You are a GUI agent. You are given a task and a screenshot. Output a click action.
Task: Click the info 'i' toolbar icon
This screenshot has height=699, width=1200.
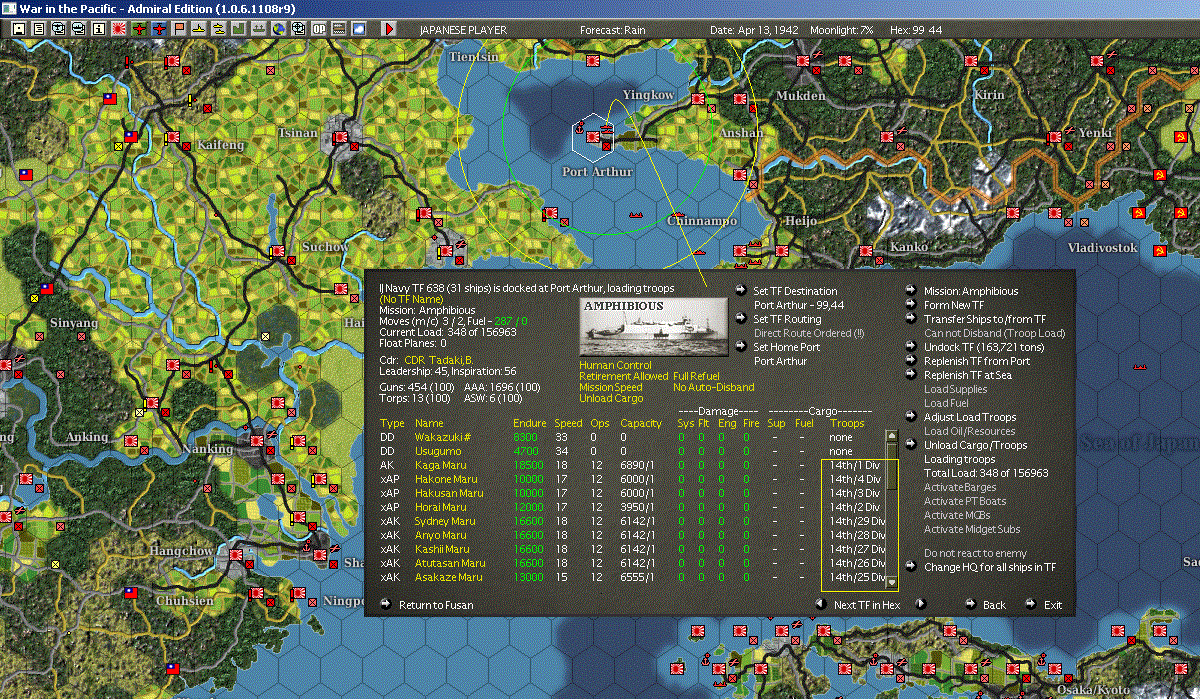click(x=99, y=29)
